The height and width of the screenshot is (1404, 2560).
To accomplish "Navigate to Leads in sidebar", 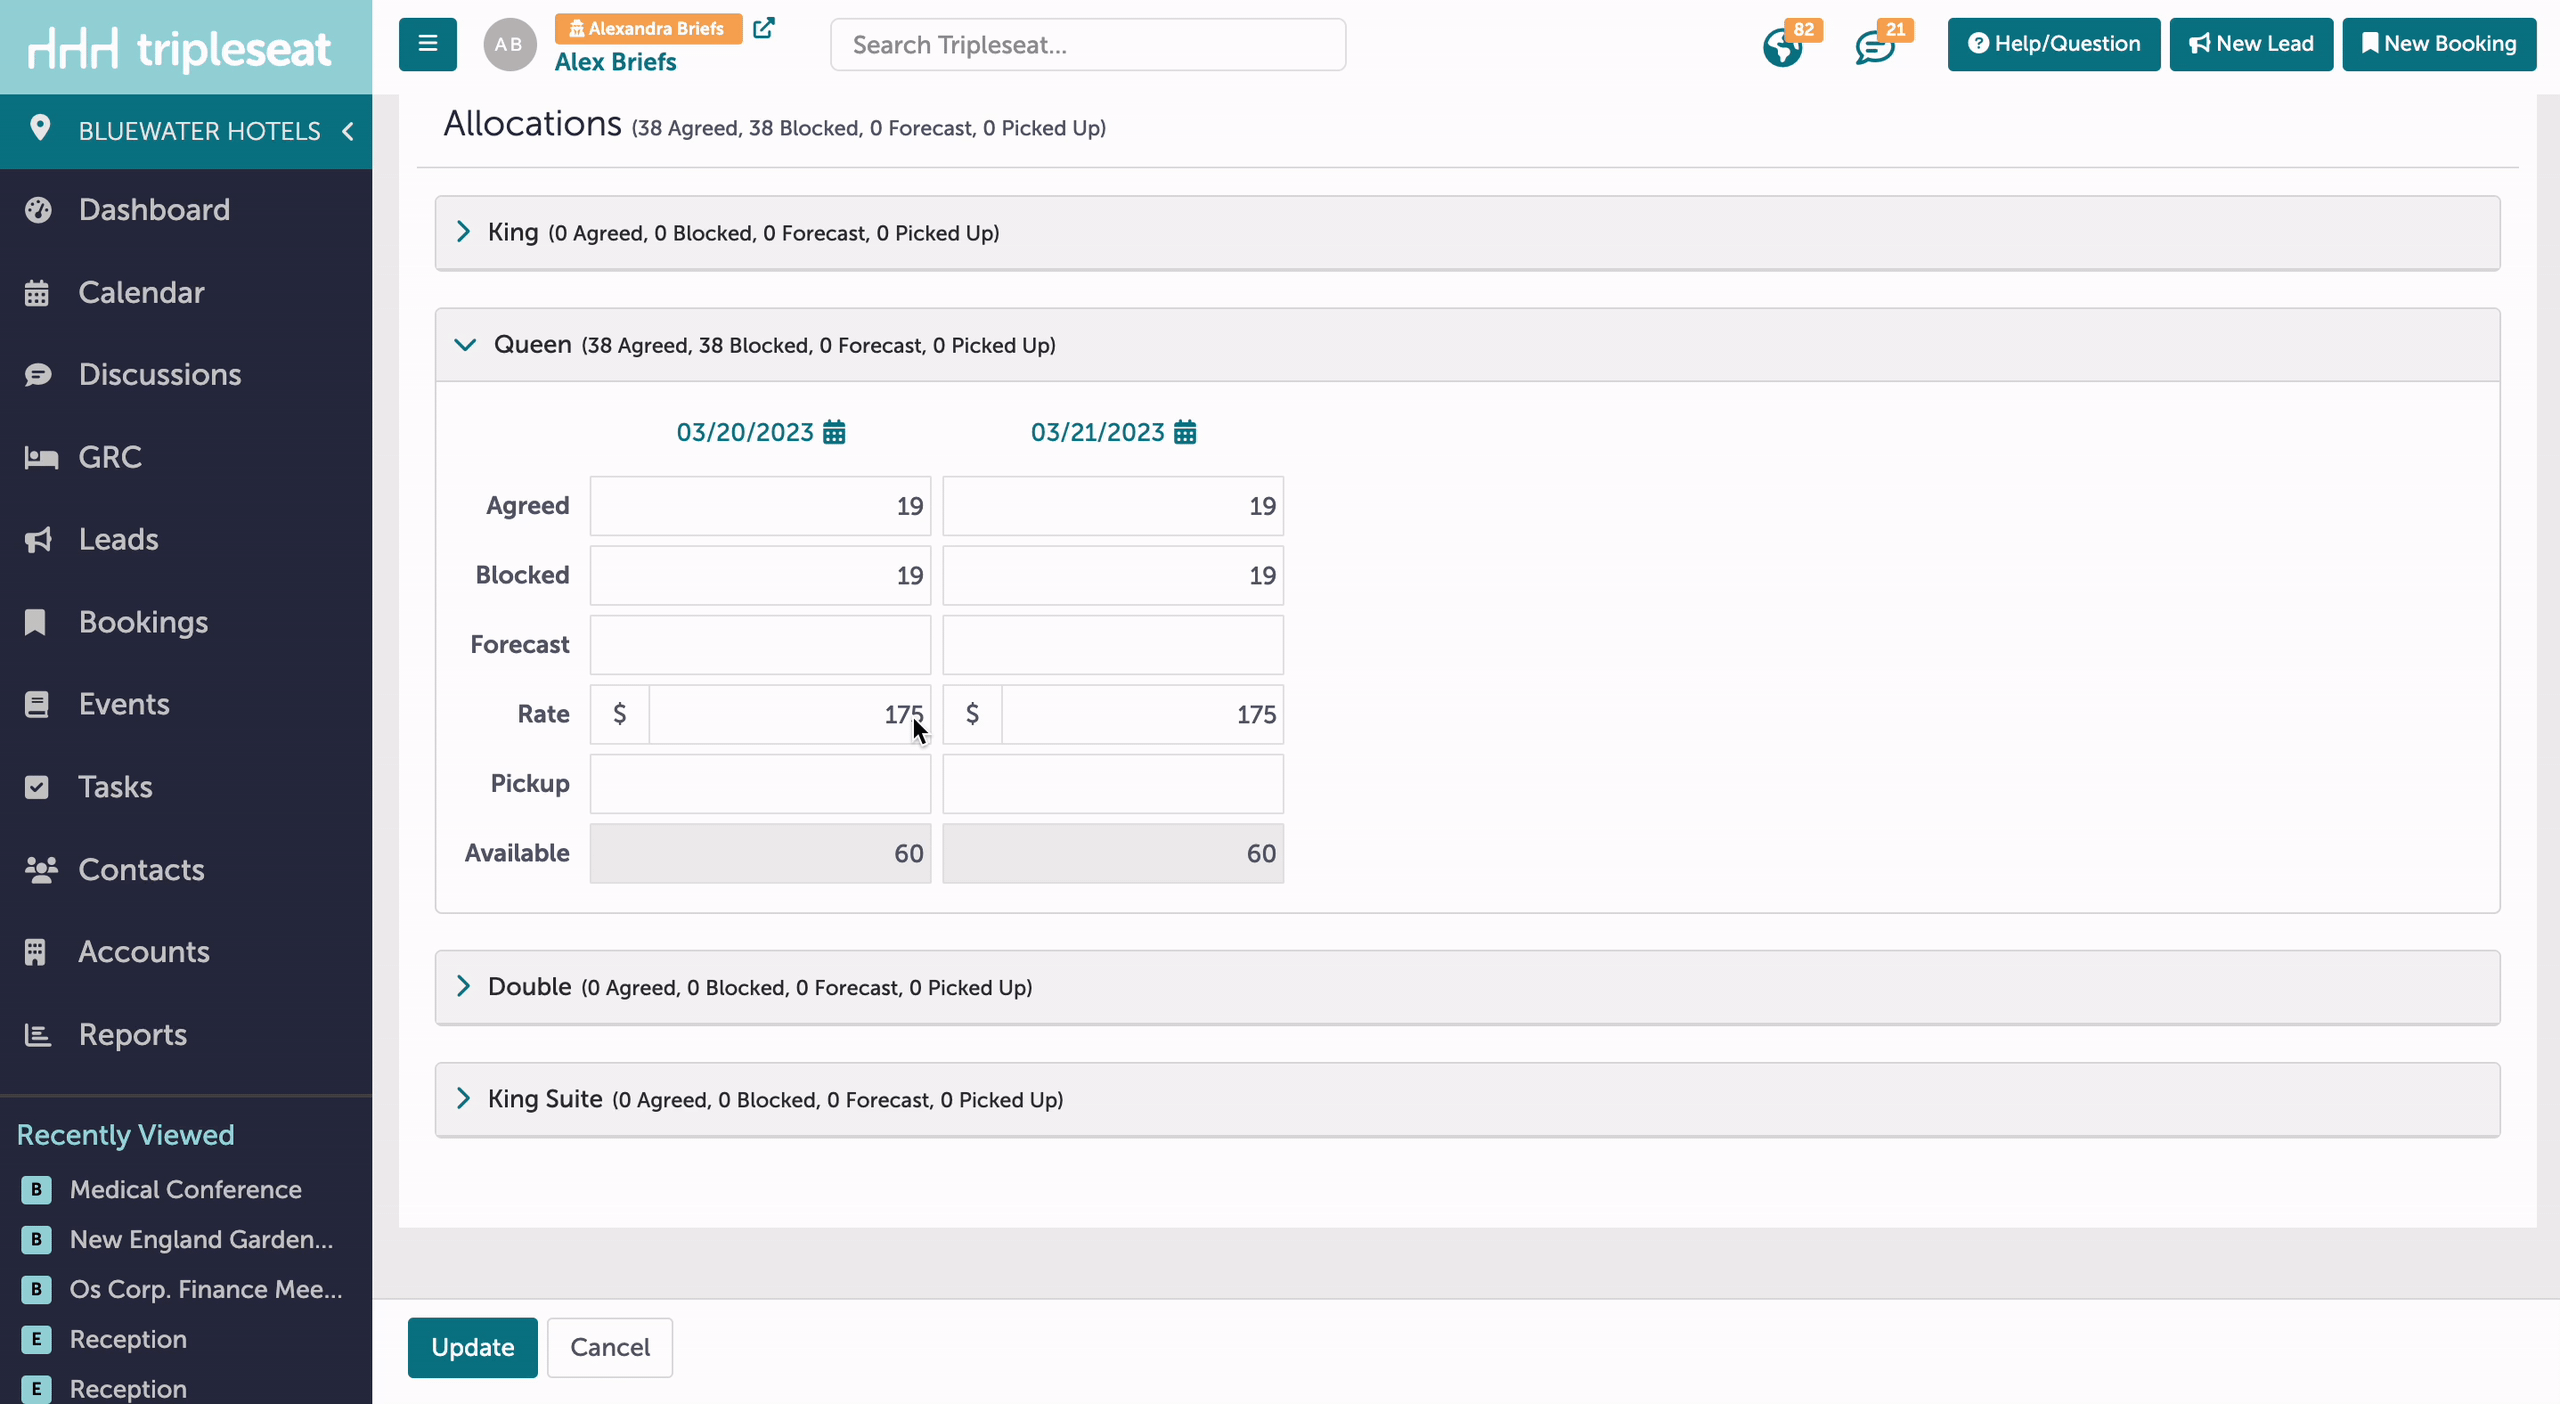I will pyautogui.click(x=118, y=540).
